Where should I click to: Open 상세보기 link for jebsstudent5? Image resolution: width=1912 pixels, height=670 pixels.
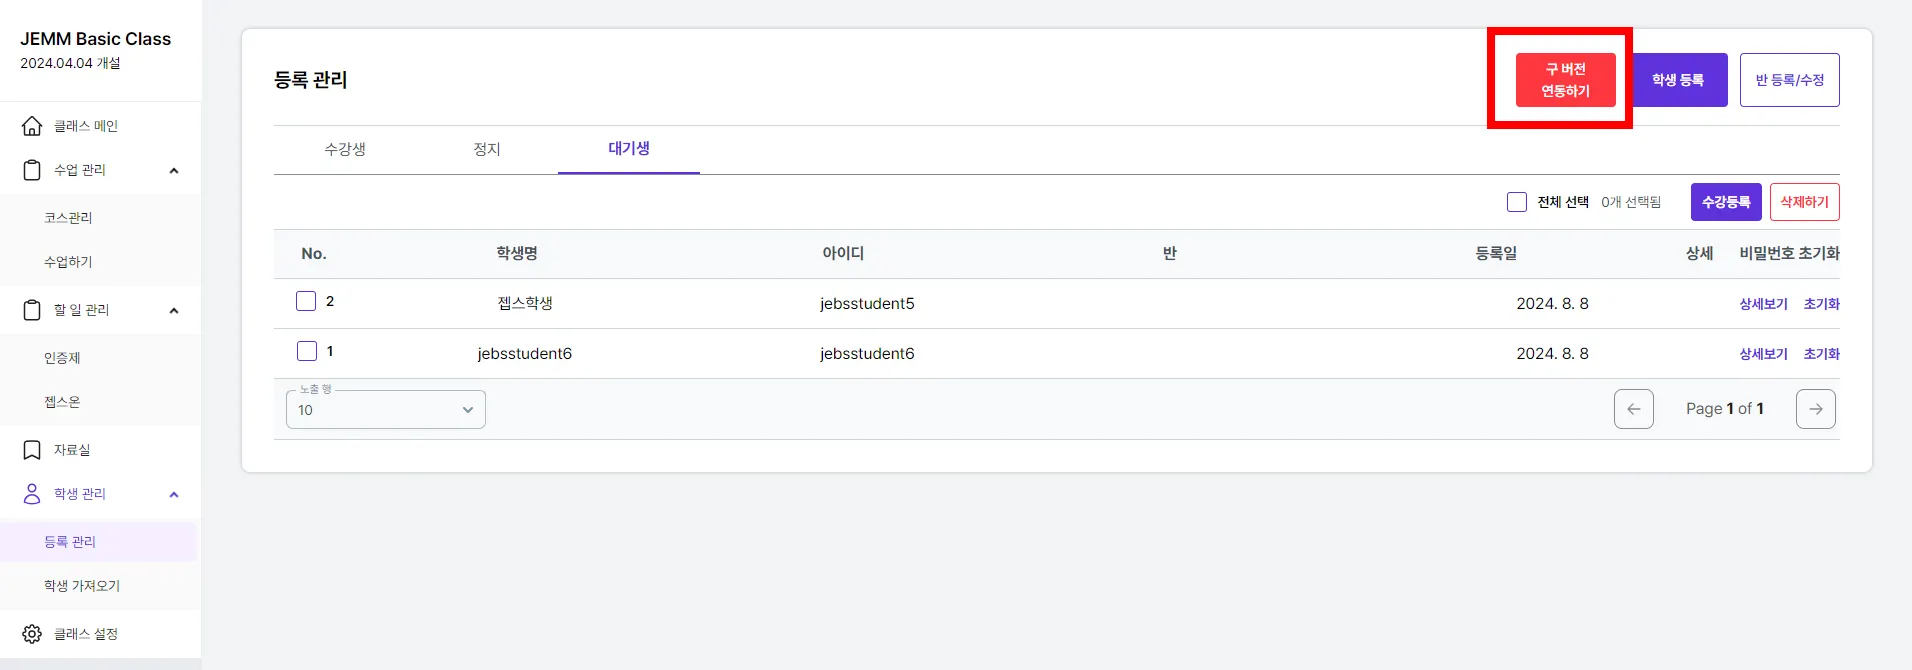coord(1763,304)
